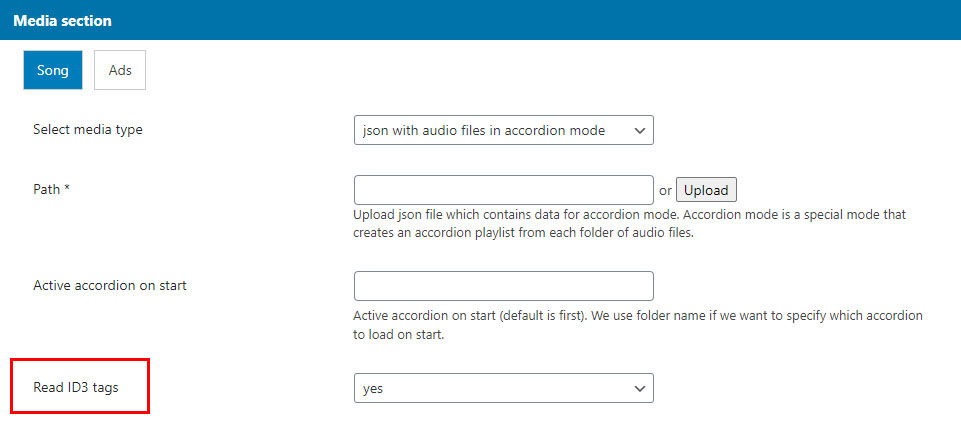This screenshot has height=432, width=961.
Task: Click the asterisk next to Path
Action: 66,188
